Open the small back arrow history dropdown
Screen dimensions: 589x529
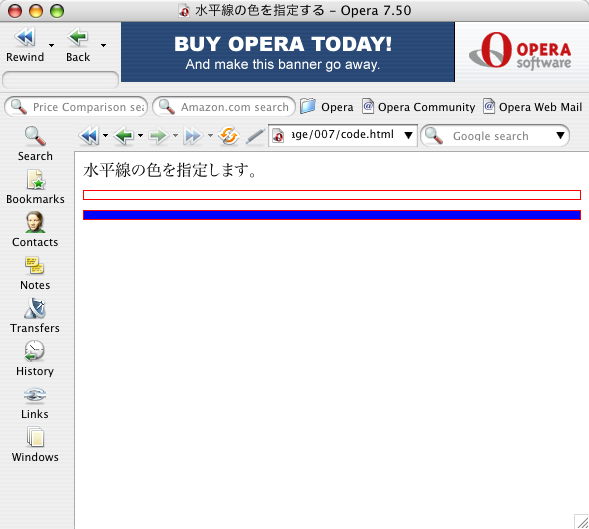click(x=140, y=135)
